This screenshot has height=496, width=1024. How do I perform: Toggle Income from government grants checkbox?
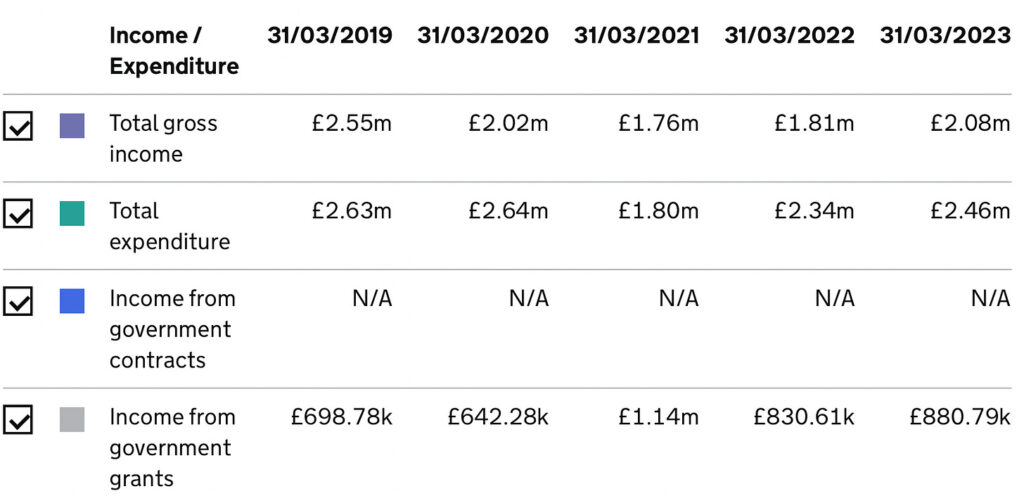[18, 420]
